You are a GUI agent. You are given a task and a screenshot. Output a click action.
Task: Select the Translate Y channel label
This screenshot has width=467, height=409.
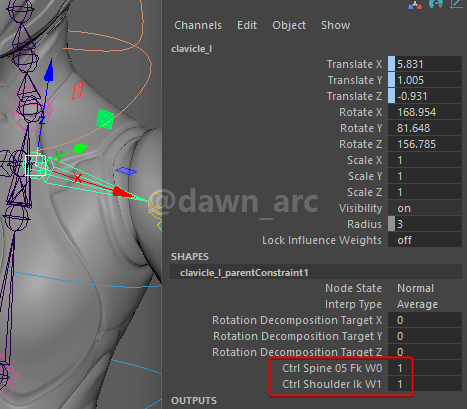(355, 80)
